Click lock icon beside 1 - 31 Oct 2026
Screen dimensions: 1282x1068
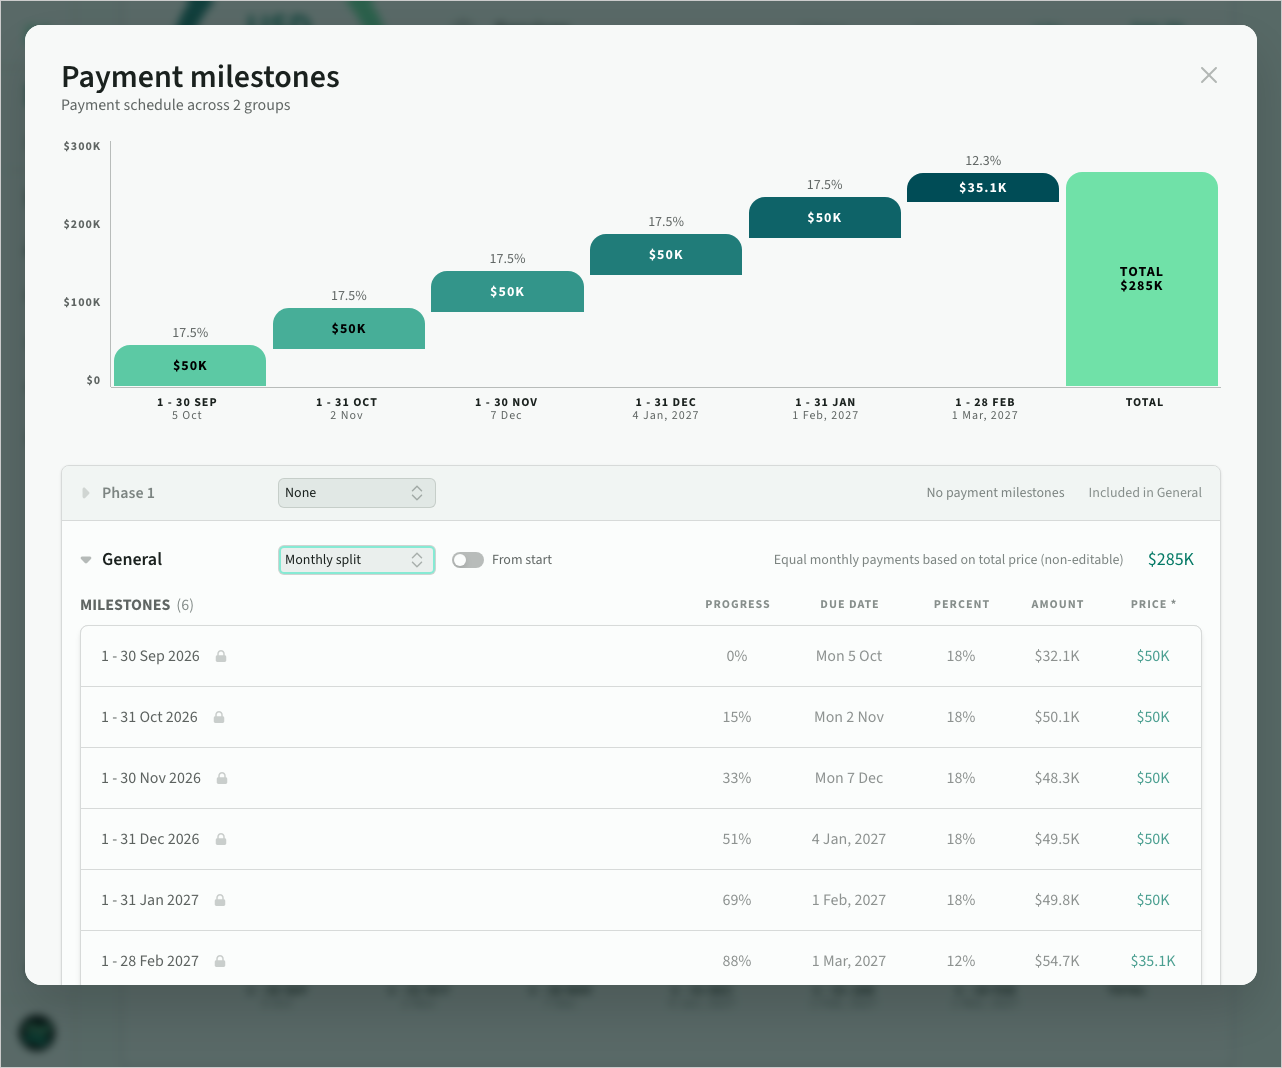[x=219, y=717]
